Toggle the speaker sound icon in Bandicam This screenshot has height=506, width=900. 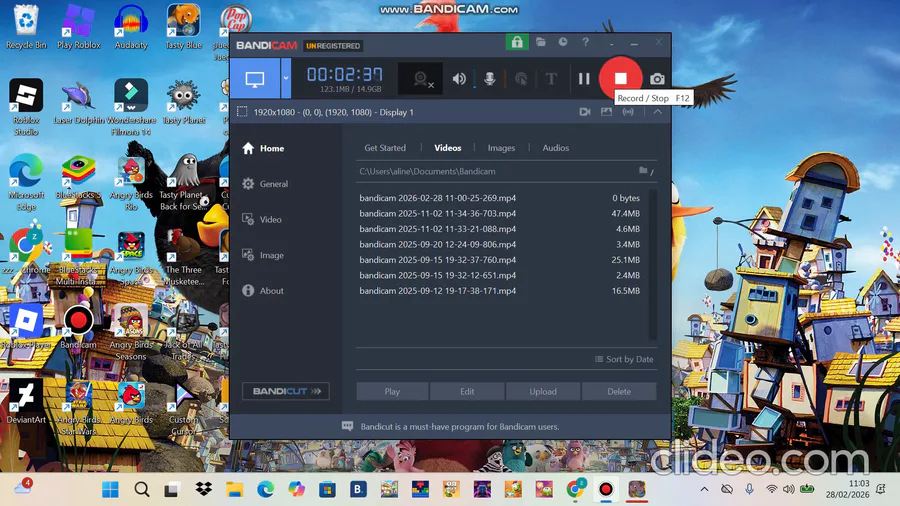pos(459,79)
